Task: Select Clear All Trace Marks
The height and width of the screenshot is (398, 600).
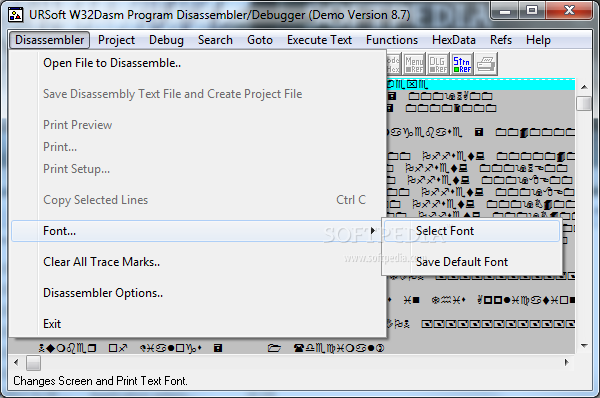Action: coord(198,262)
